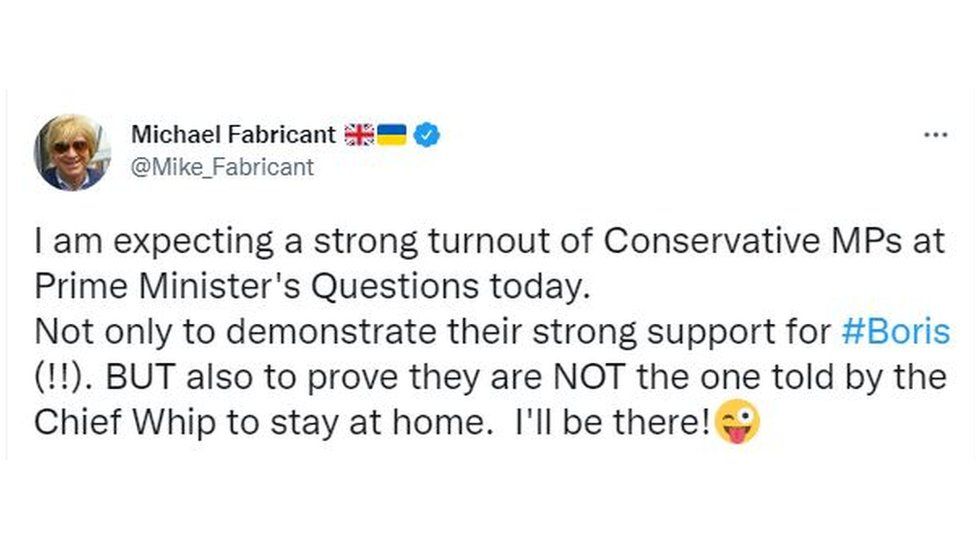Click the @Mike_Fabricant handle

(222, 167)
